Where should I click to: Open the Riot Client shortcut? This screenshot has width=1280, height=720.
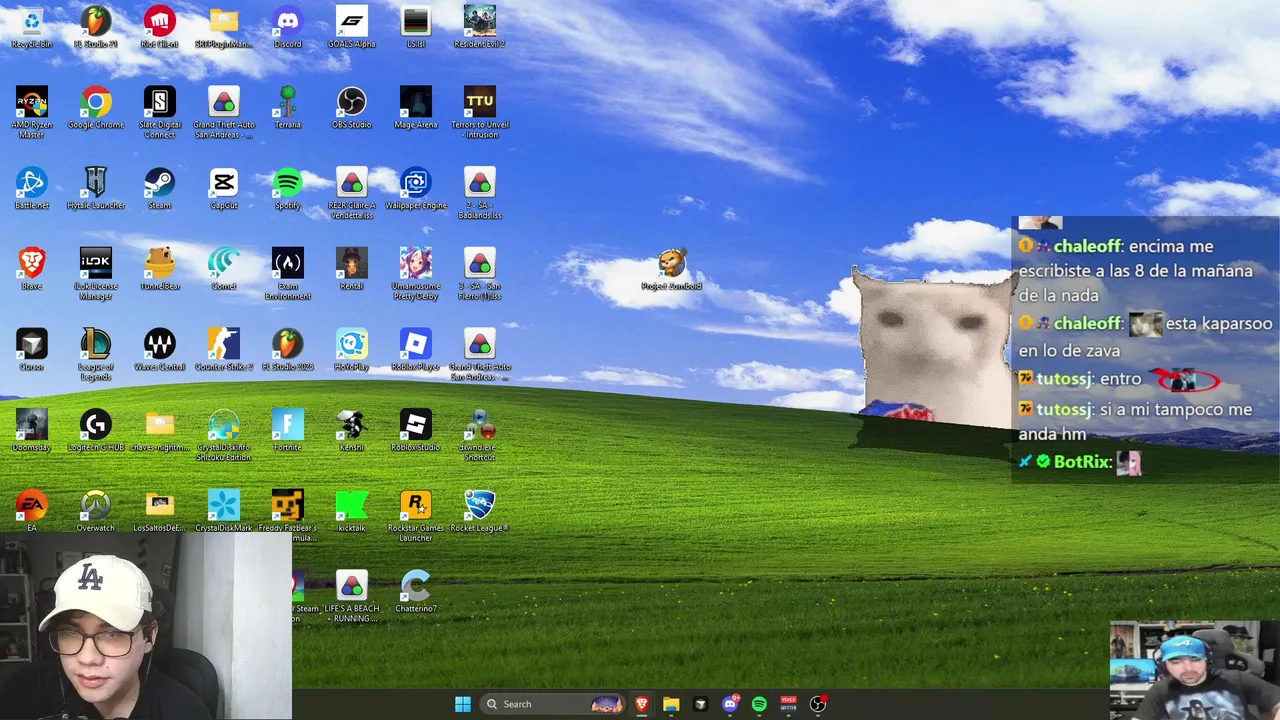click(160, 27)
